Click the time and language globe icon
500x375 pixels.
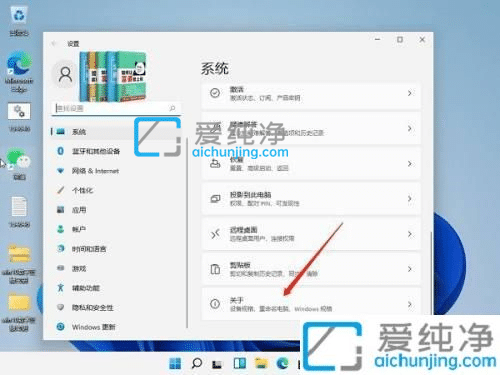[x=60, y=249]
